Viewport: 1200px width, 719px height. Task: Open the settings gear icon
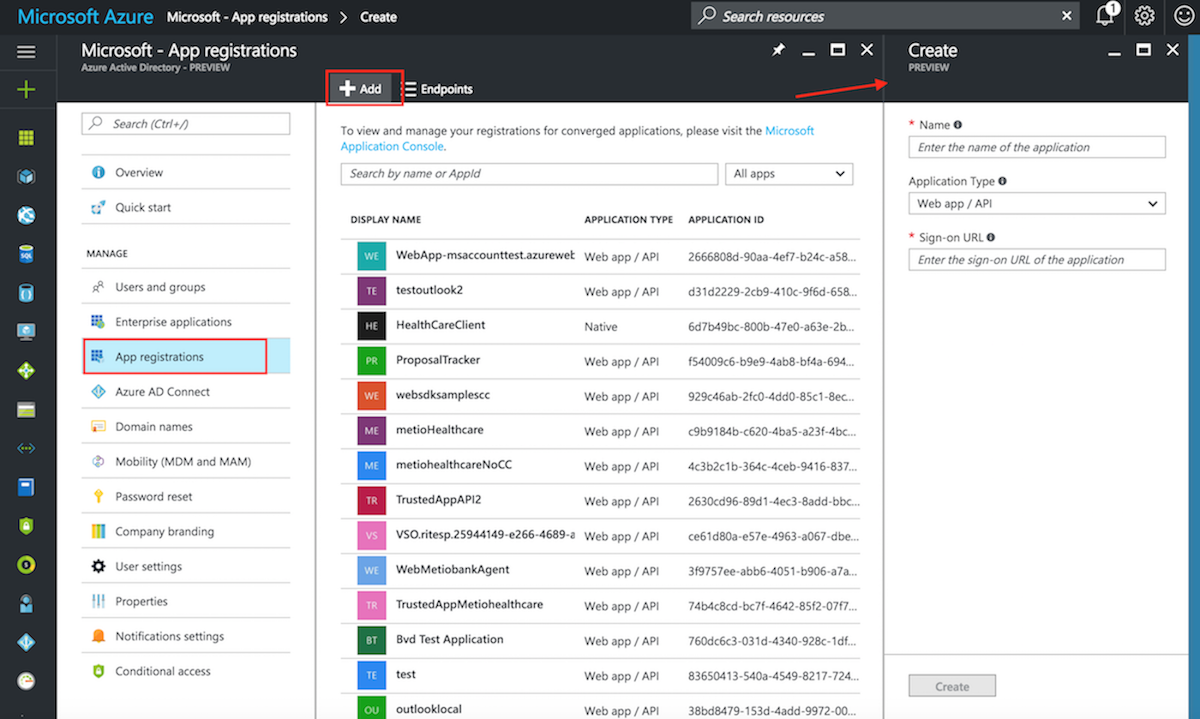1145,16
